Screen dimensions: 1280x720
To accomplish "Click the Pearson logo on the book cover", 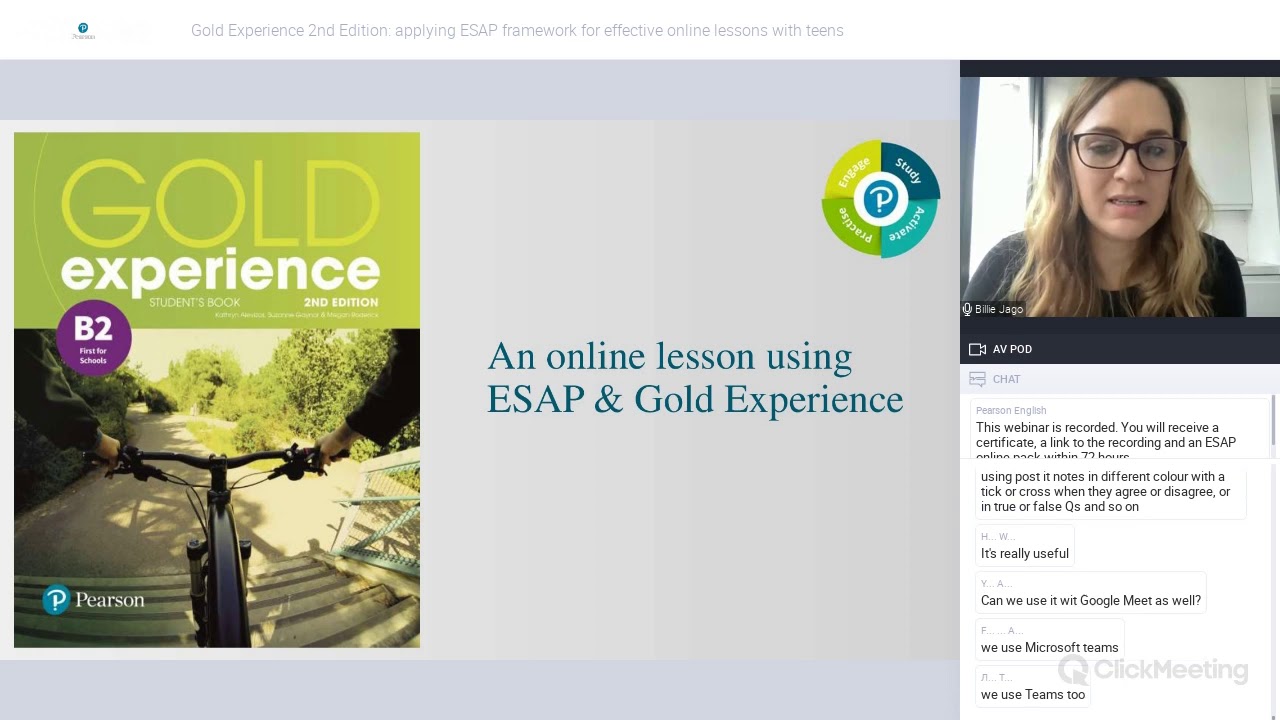I will (x=94, y=600).
